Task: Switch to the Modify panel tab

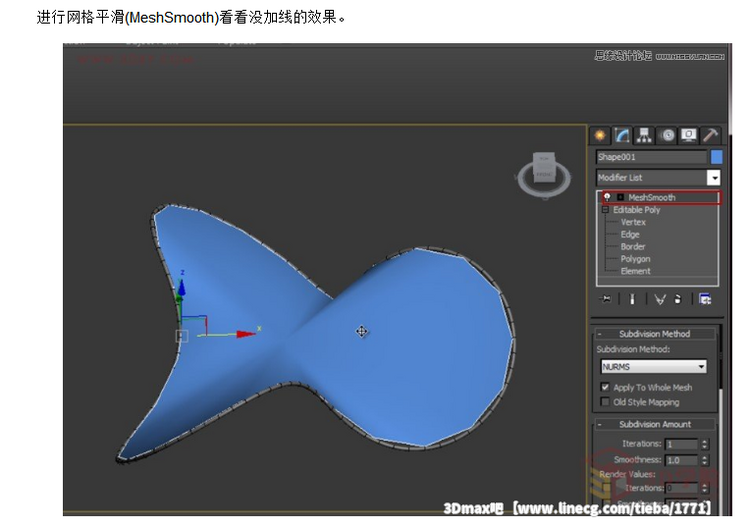Action: point(622,136)
